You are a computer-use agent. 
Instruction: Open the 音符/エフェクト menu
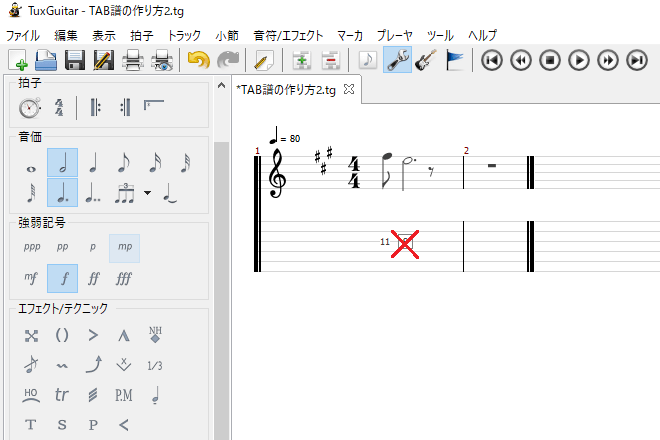(x=288, y=35)
